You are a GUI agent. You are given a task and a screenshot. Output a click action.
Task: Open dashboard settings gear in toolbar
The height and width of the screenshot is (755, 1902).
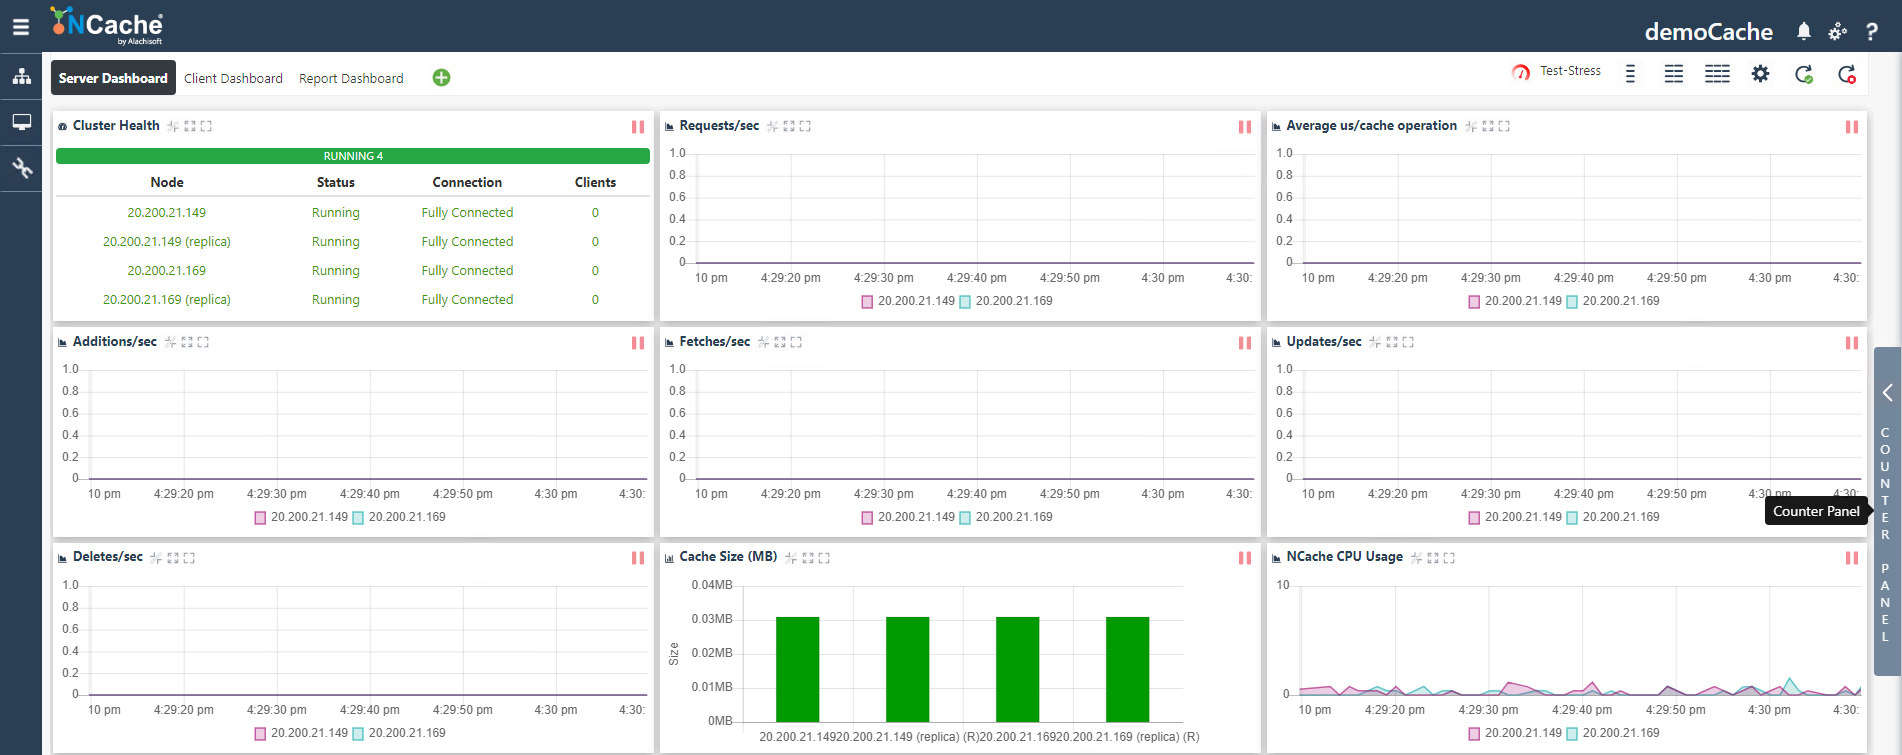[x=1761, y=74]
